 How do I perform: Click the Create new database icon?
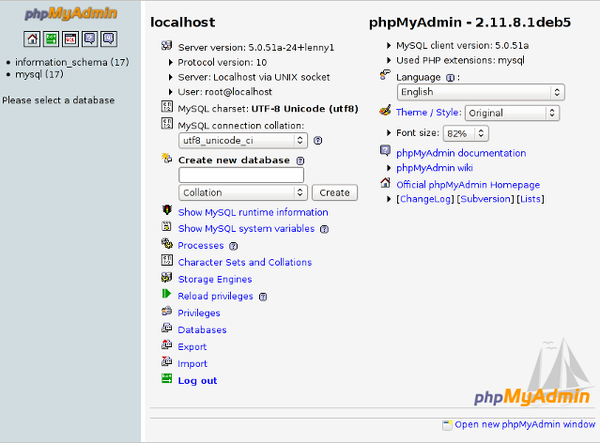(x=167, y=158)
